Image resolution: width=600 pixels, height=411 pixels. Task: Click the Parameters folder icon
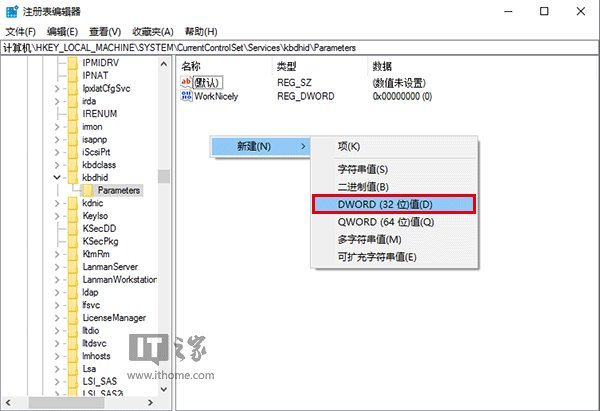tap(88, 190)
